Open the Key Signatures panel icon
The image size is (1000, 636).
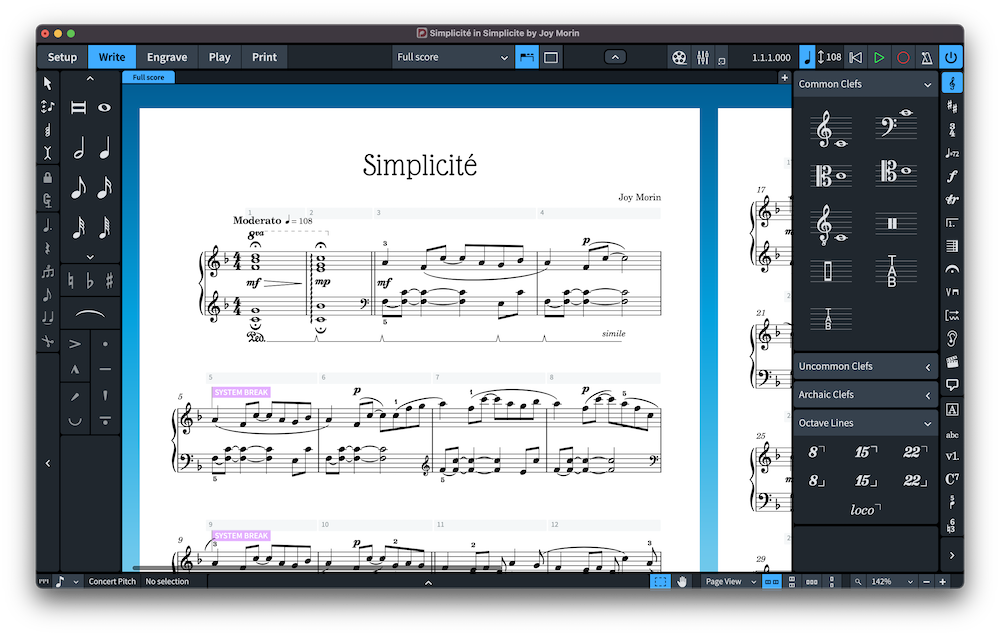tap(952, 106)
